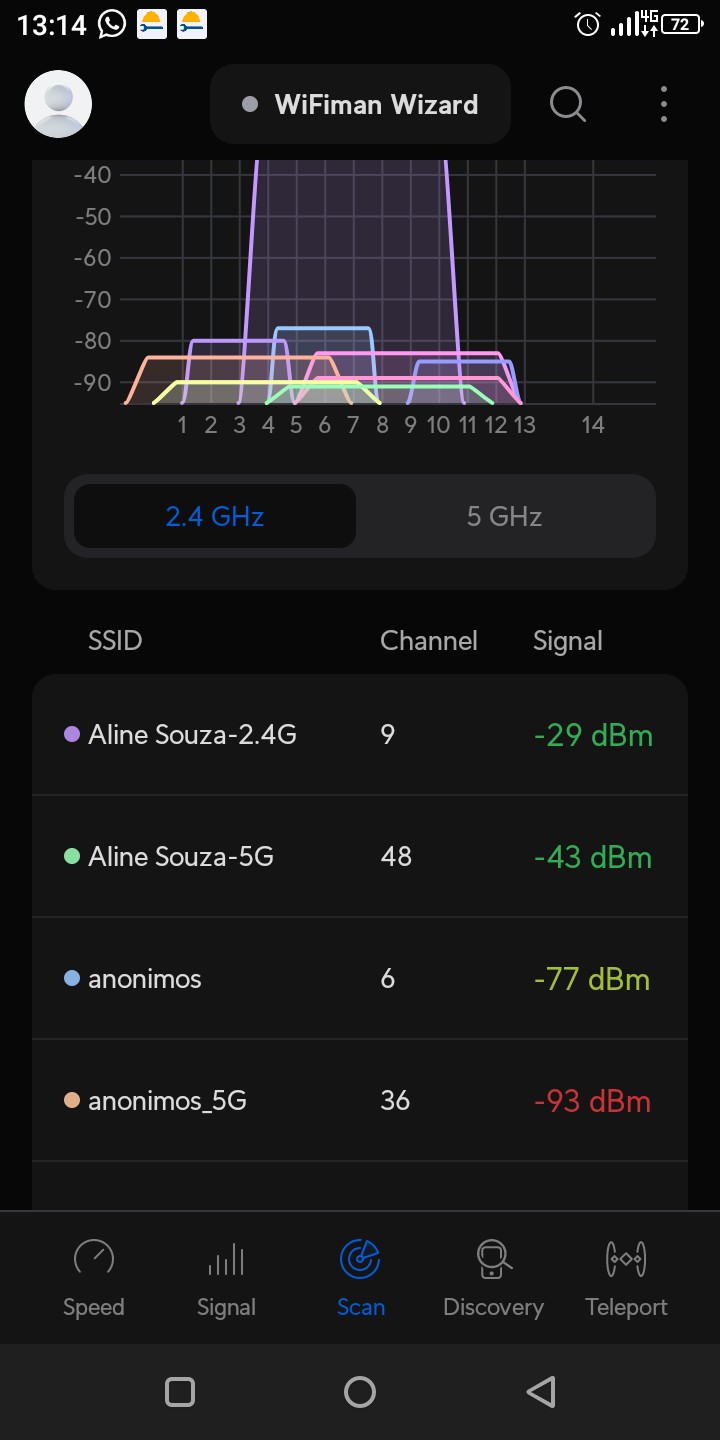This screenshot has width=720, height=1440.
Task: Tap the Discovery device icon
Action: 493,1258
